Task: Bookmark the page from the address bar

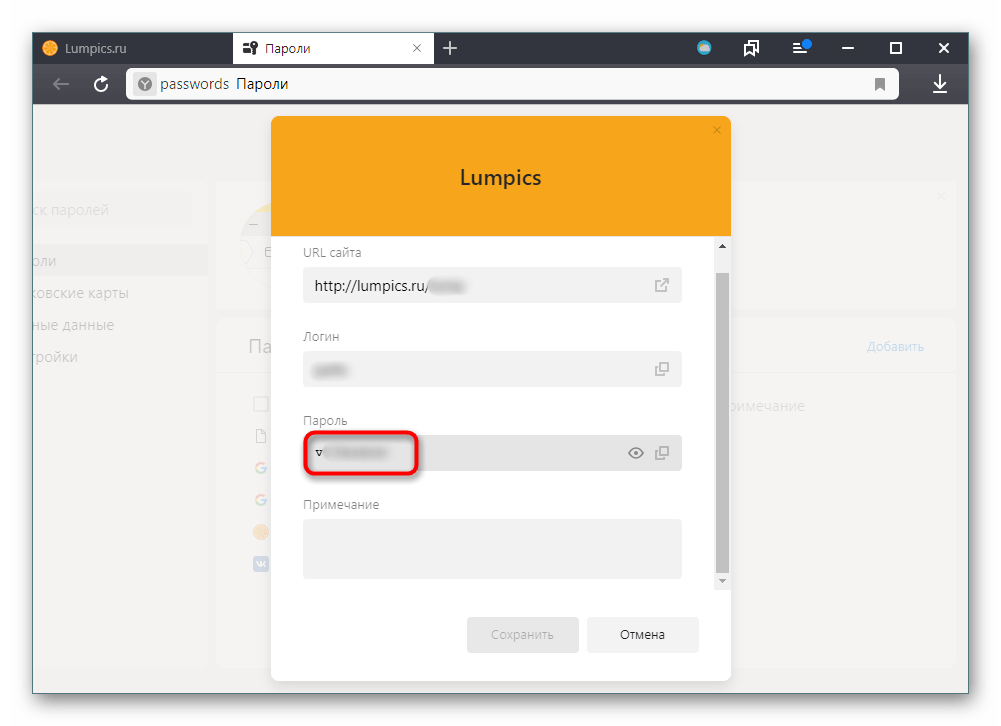Action: [x=880, y=84]
